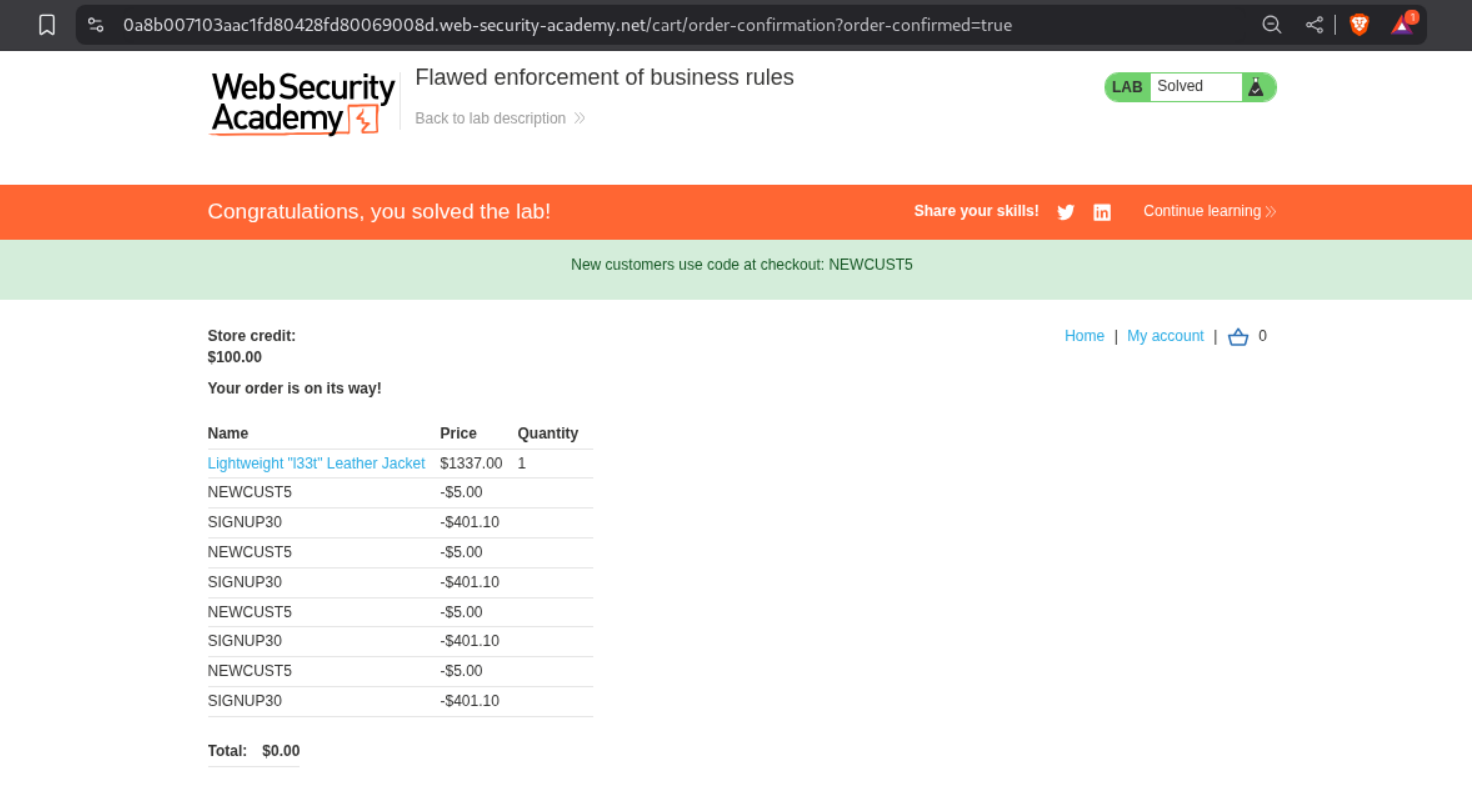Share the result via Twitter icon
The width and height of the screenshot is (1472, 798).
pos(1066,212)
